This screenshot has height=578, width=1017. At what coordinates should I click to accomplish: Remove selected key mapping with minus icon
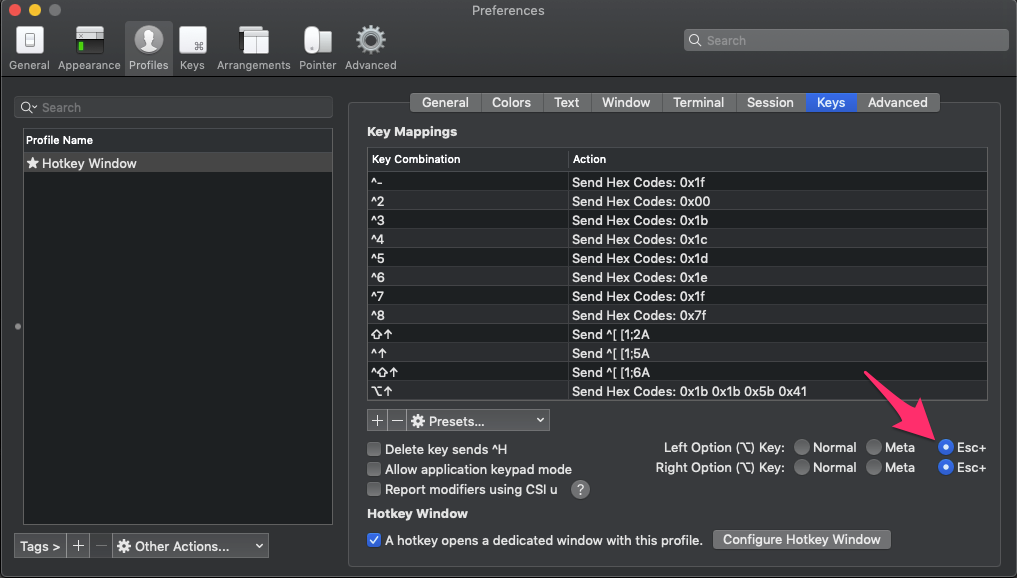click(x=396, y=420)
